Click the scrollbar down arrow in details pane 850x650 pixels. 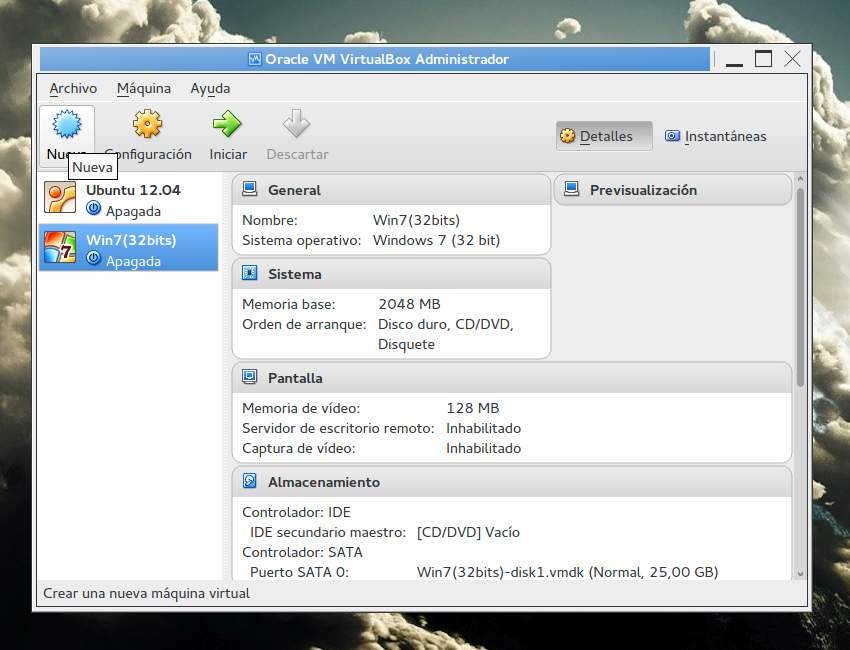800,574
